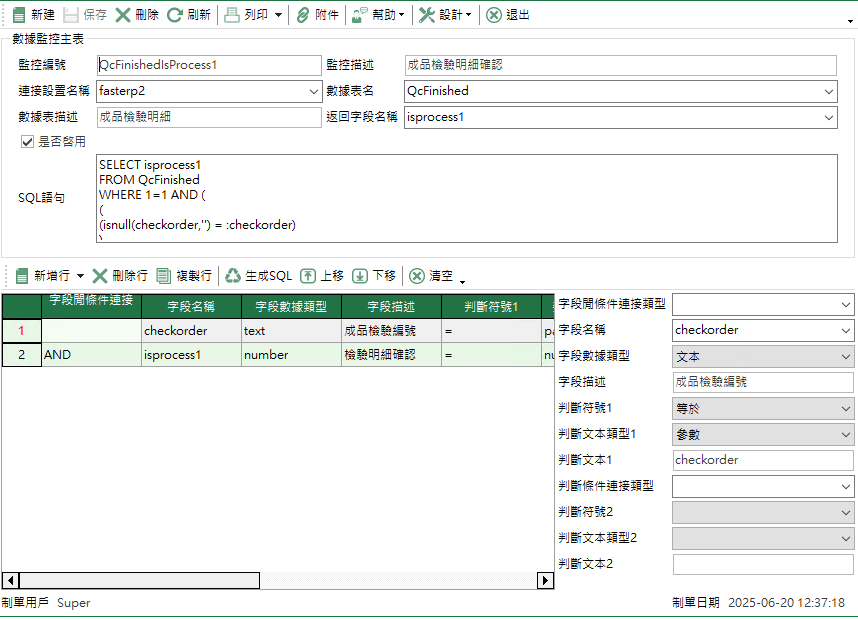Open the 判斷文本類型1 參數 dropdown
858x620 pixels.
tap(845, 434)
